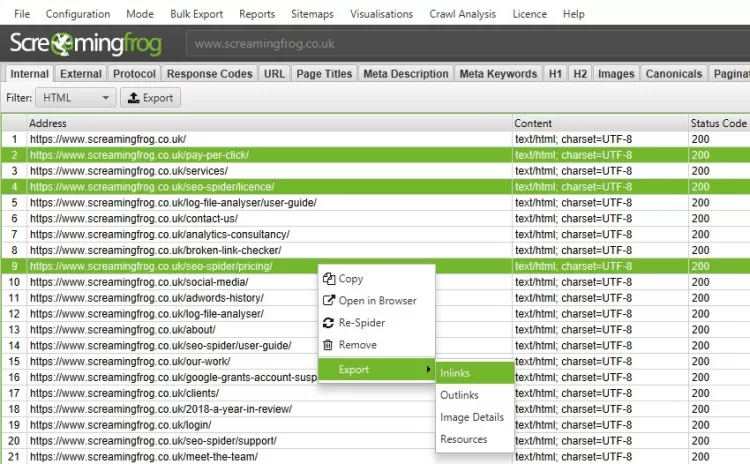Select Image Details export option

tap(472, 417)
